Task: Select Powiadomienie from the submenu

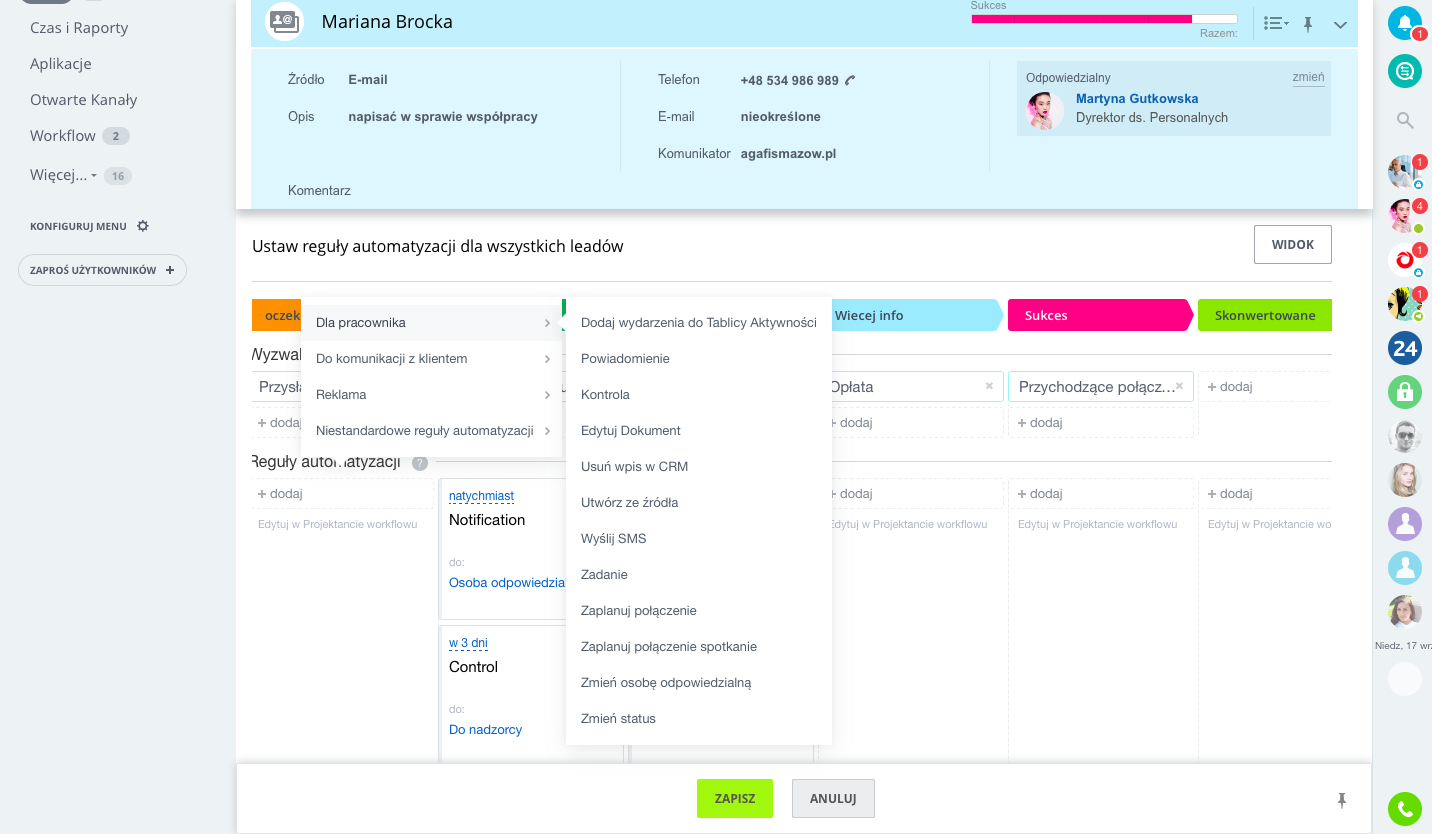Action: [x=625, y=358]
